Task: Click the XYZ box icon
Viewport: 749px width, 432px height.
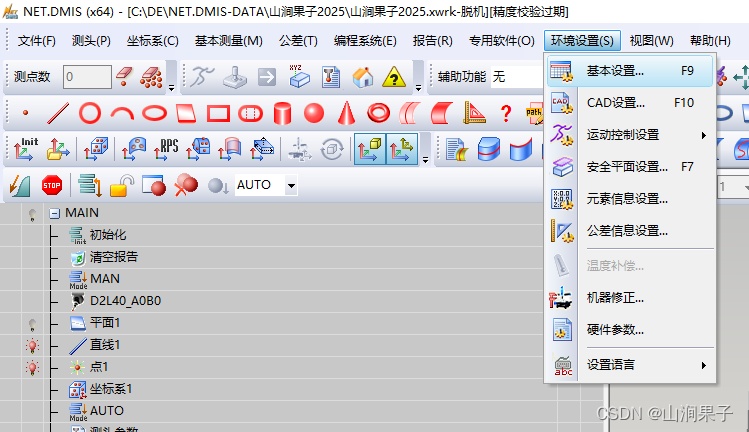Action: 299,76
